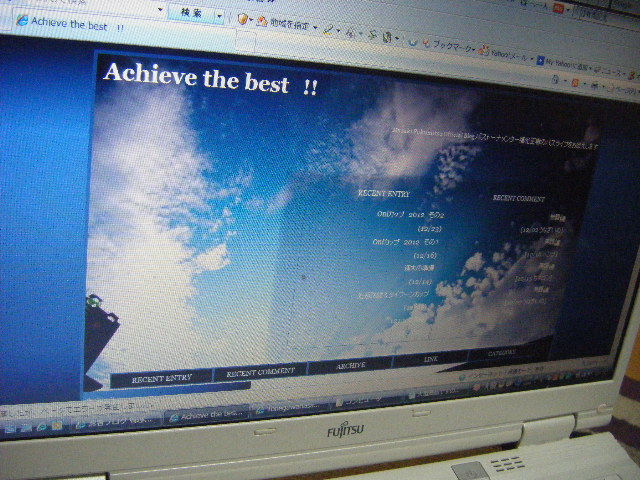Viewport: 640px width, 480px height.
Task: Open the 地域を指定 dropdown arrow
Action: 316,28
